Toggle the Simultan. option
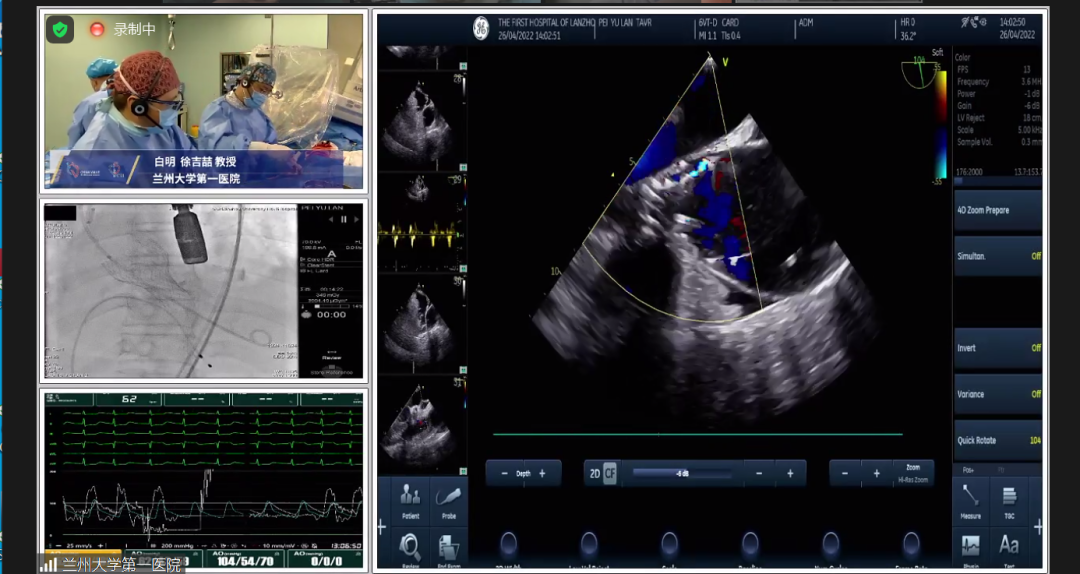The image size is (1080, 574). pos(997,256)
